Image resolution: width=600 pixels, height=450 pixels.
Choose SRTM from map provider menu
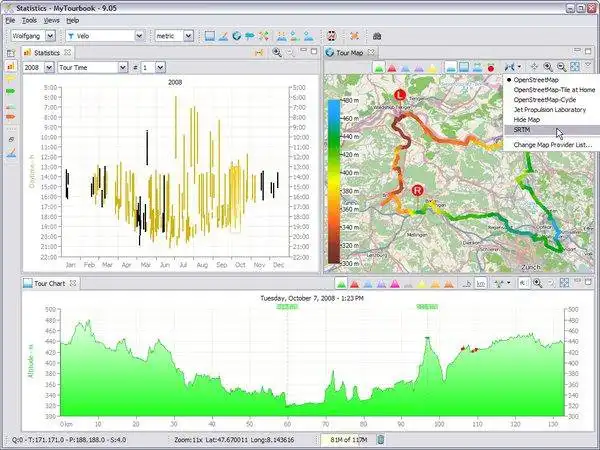pyautogui.click(x=551, y=130)
